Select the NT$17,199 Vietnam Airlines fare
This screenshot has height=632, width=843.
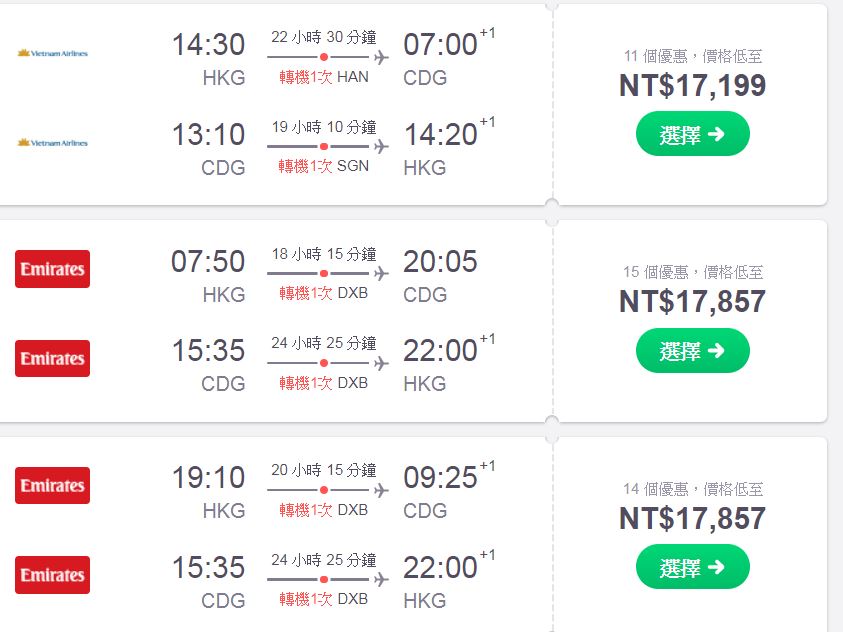tap(692, 134)
